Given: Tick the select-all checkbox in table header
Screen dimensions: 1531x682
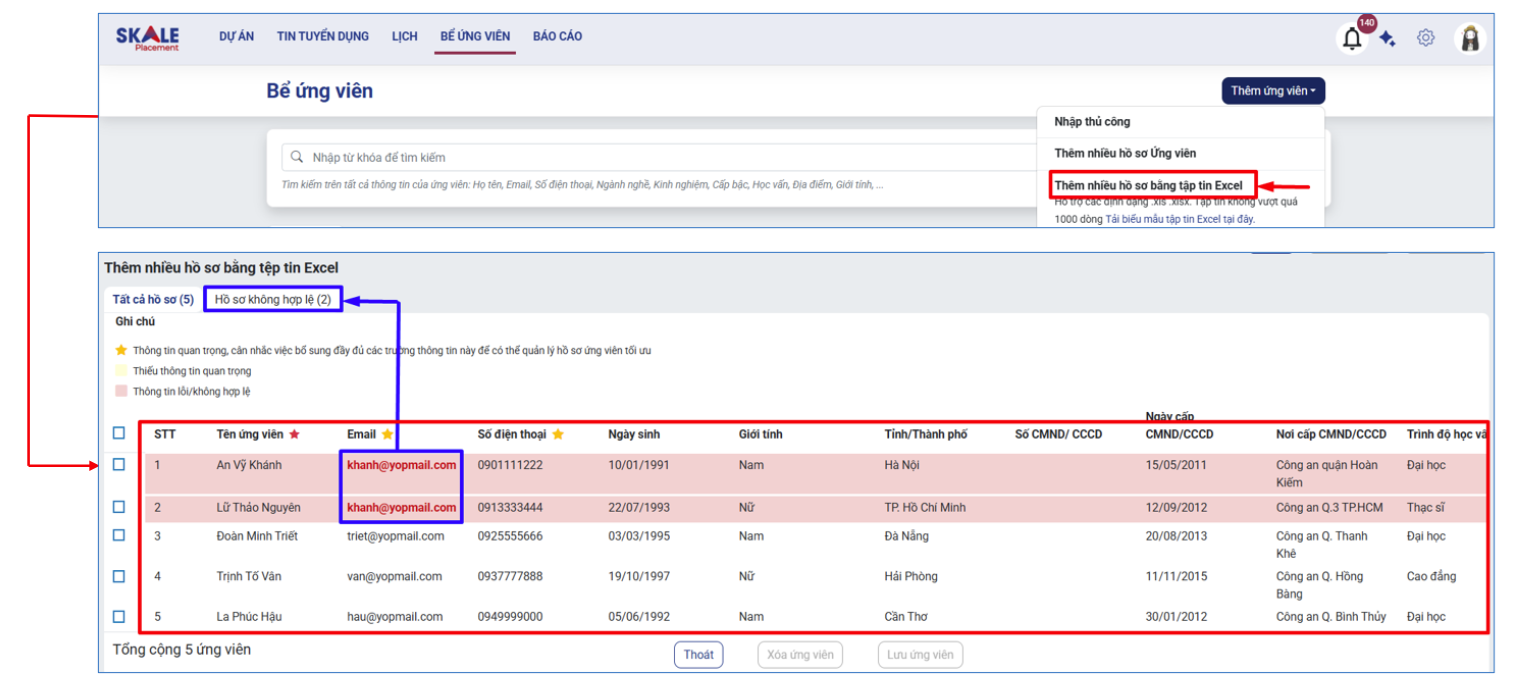Looking at the screenshot, I should (x=119, y=433).
